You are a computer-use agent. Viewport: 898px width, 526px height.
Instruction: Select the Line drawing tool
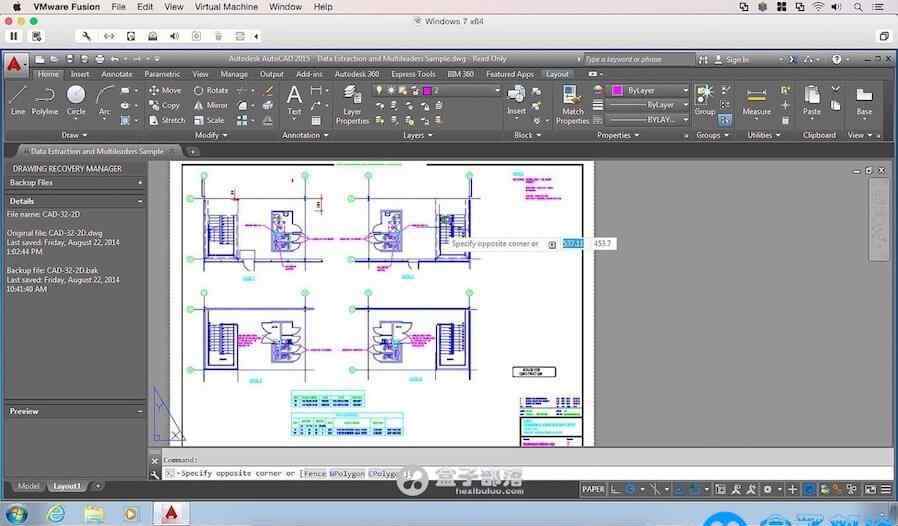tap(18, 101)
